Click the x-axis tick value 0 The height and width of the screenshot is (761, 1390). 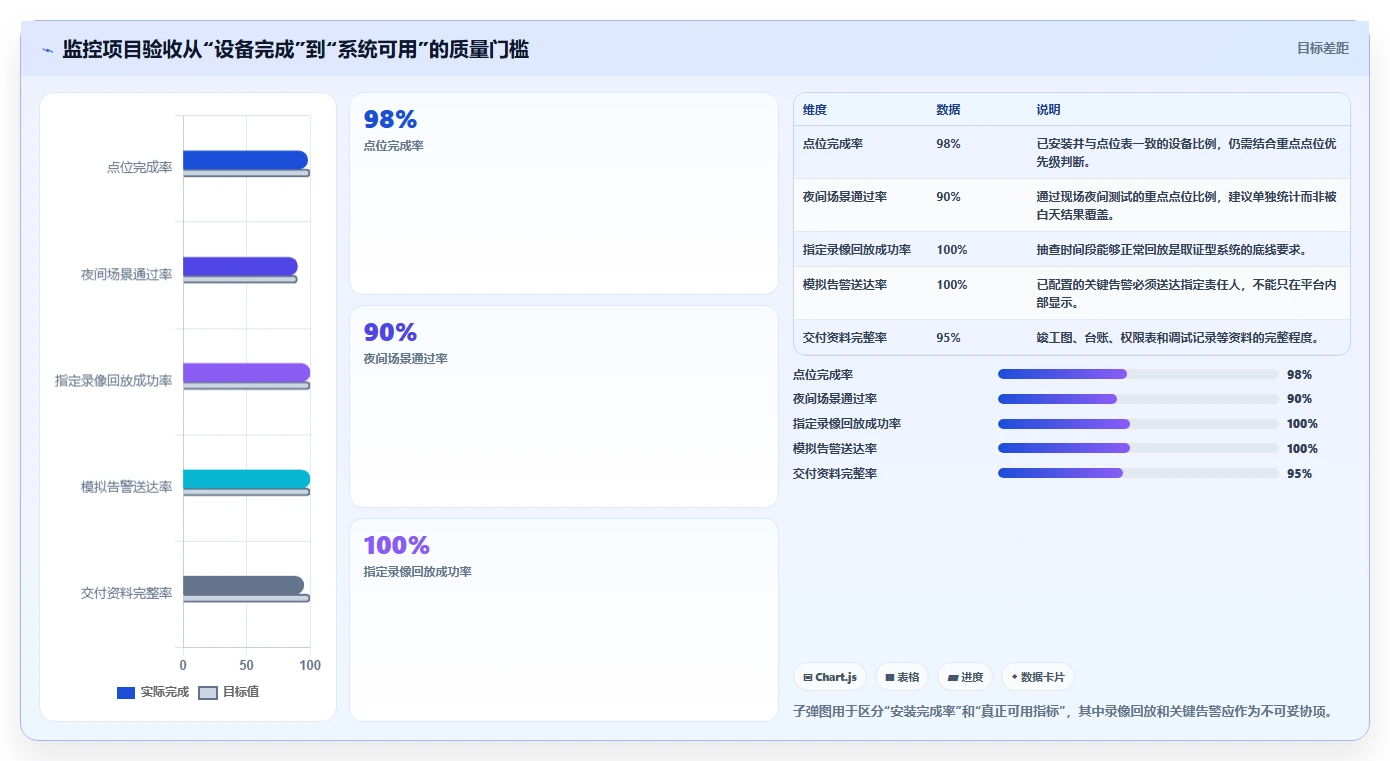tap(183, 665)
